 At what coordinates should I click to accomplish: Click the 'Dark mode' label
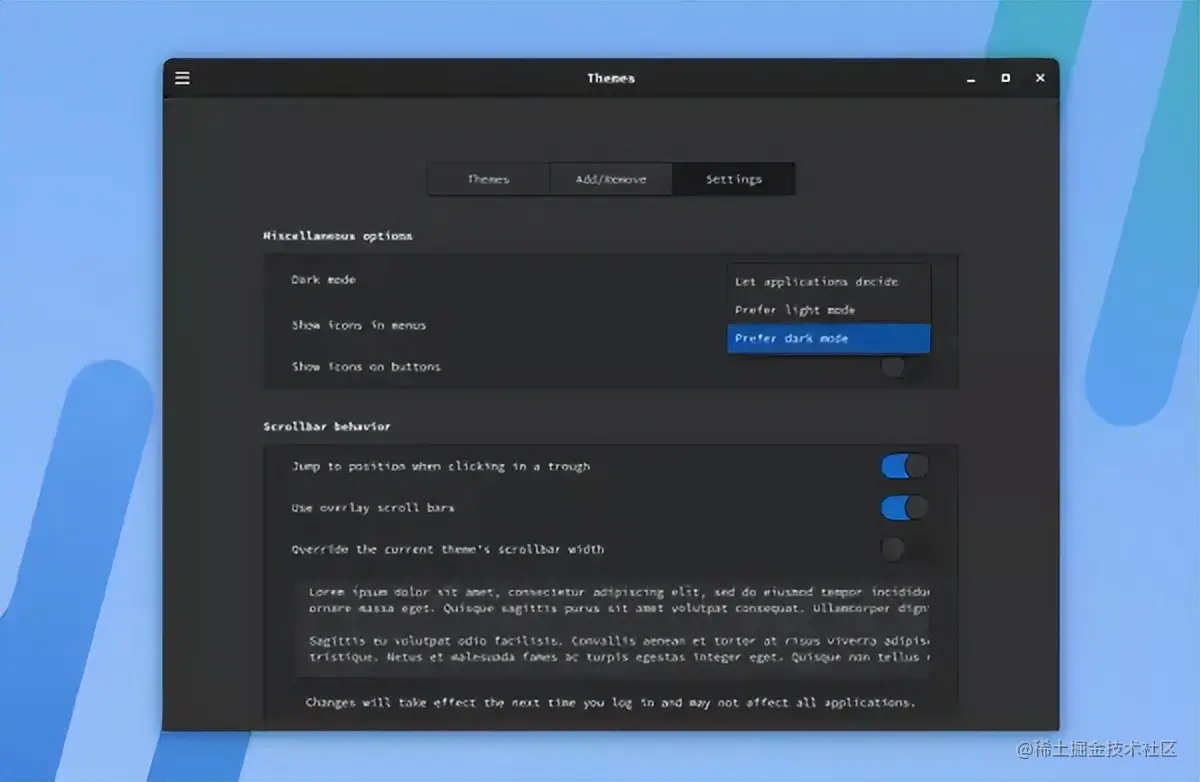pyautogui.click(x=323, y=280)
